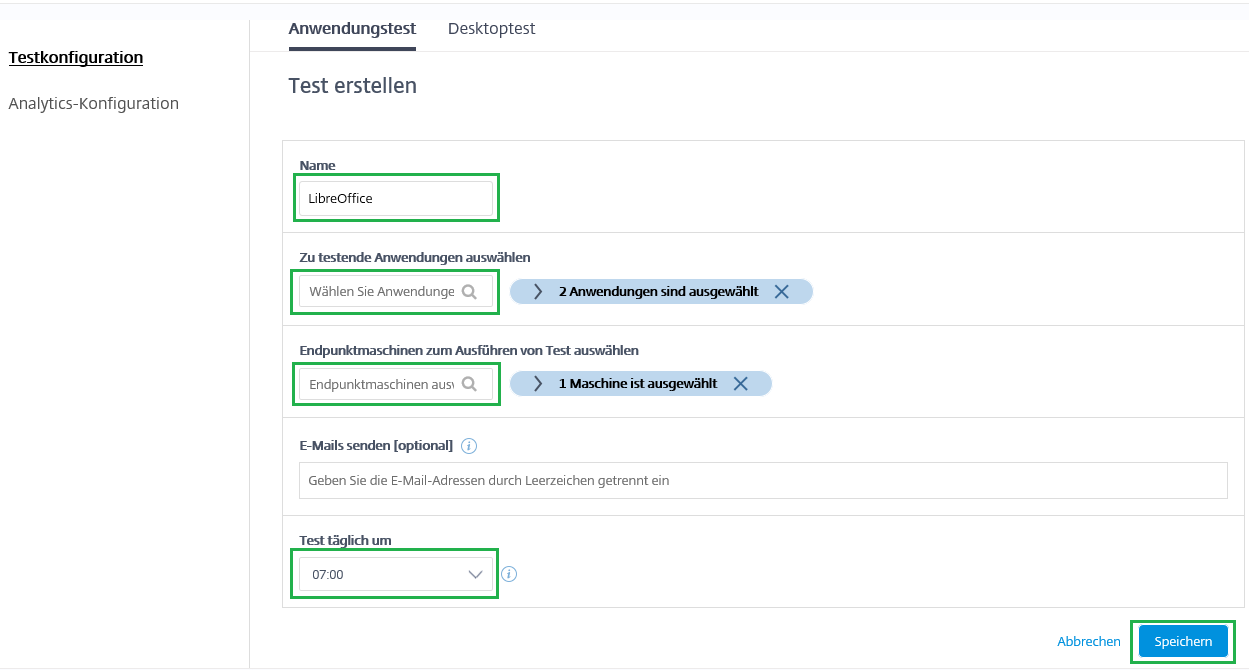Select the Name field containing LibreOffice
Image resolution: width=1249 pixels, height=670 pixels.
396,198
